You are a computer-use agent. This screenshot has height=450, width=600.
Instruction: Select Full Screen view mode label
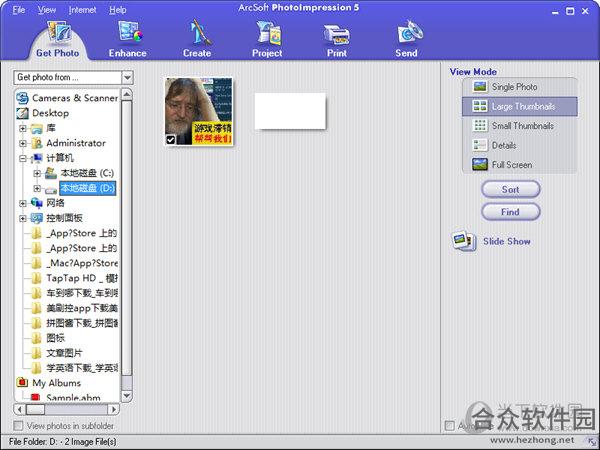pos(512,165)
